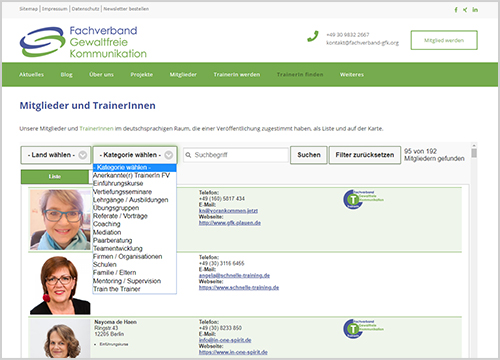Choose 'Firmen / Organisationen' category
Image resolution: width=500 pixels, height=360 pixels.
pyautogui.click(x=134, y=256)
